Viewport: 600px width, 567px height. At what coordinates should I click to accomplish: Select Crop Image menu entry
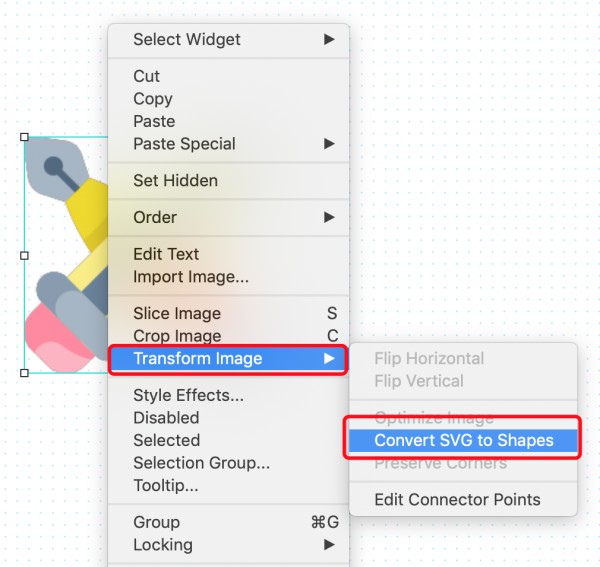pyautogui.click(x=228, y=335)
